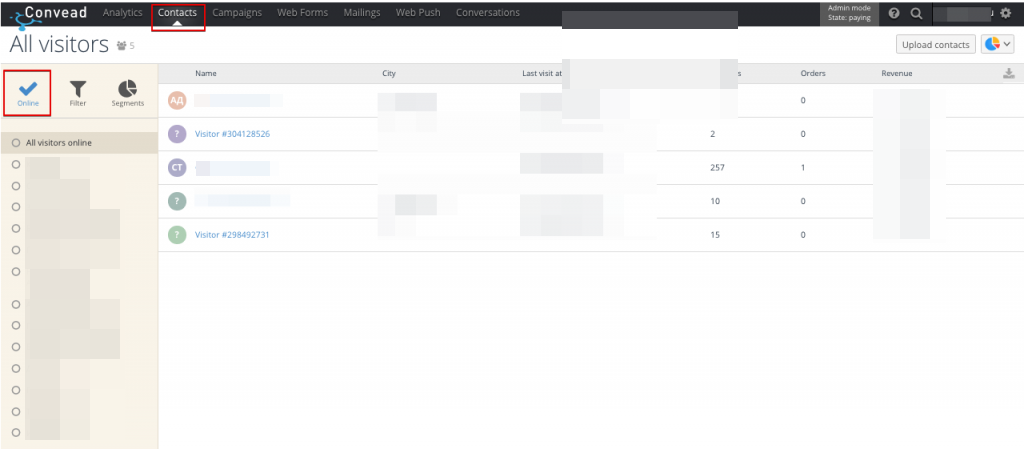Sort by the Name column
The width and height of the screenshot is (1024, 449).
tap(206, 73)
